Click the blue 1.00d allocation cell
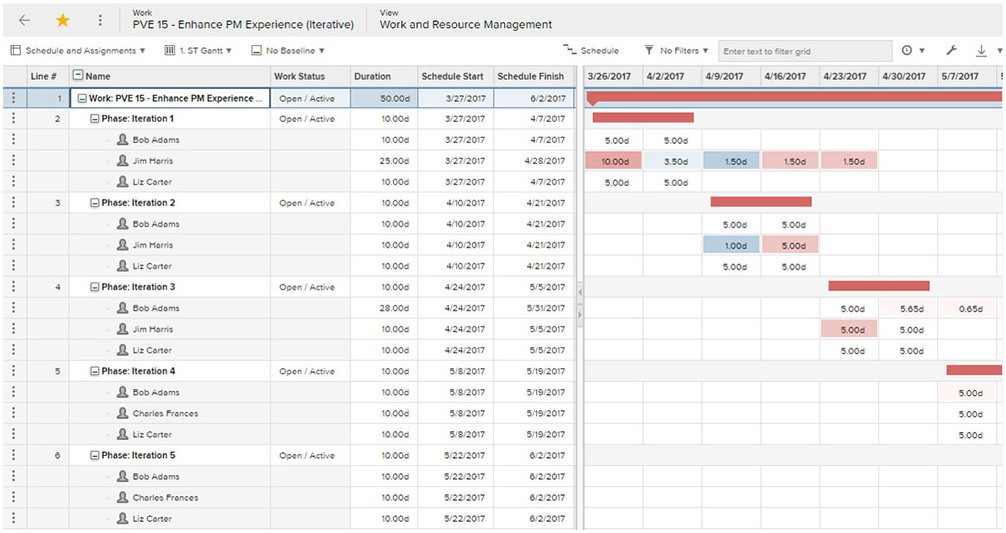This screenshot has height=533, width=1006. pos(731,245)
